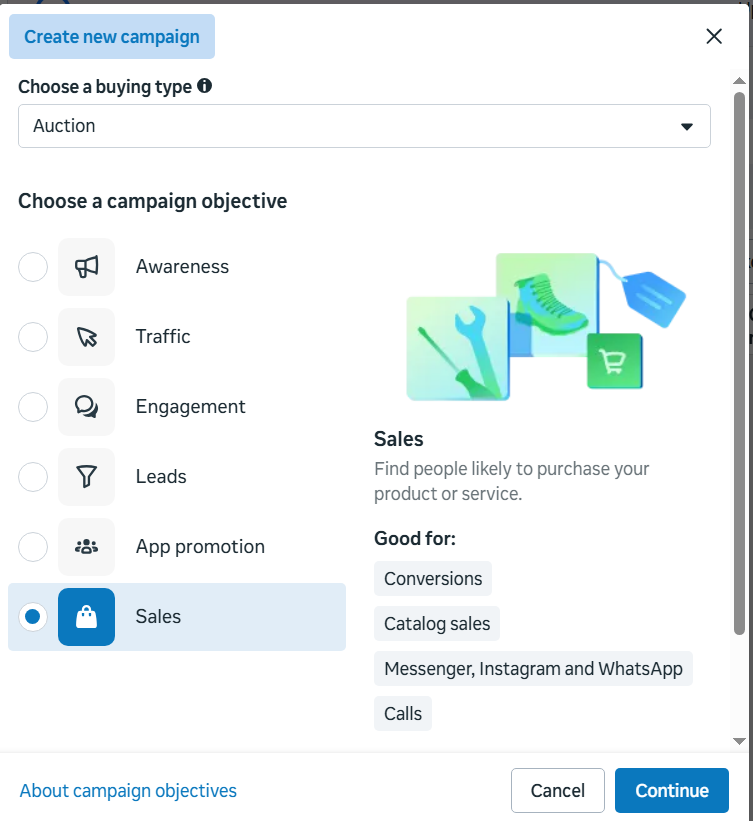Viewport: 753px width, 821px height.
Task: Open the Auction buying type dropdown
Action: [364, 126]
